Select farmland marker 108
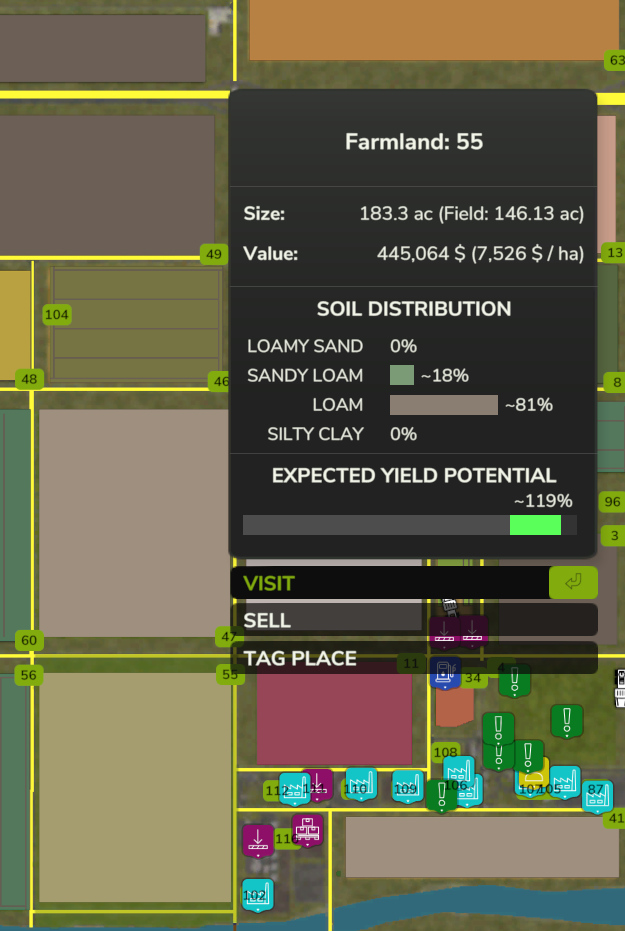The height and width of the screenshot is (931, 625). (446, 752)
